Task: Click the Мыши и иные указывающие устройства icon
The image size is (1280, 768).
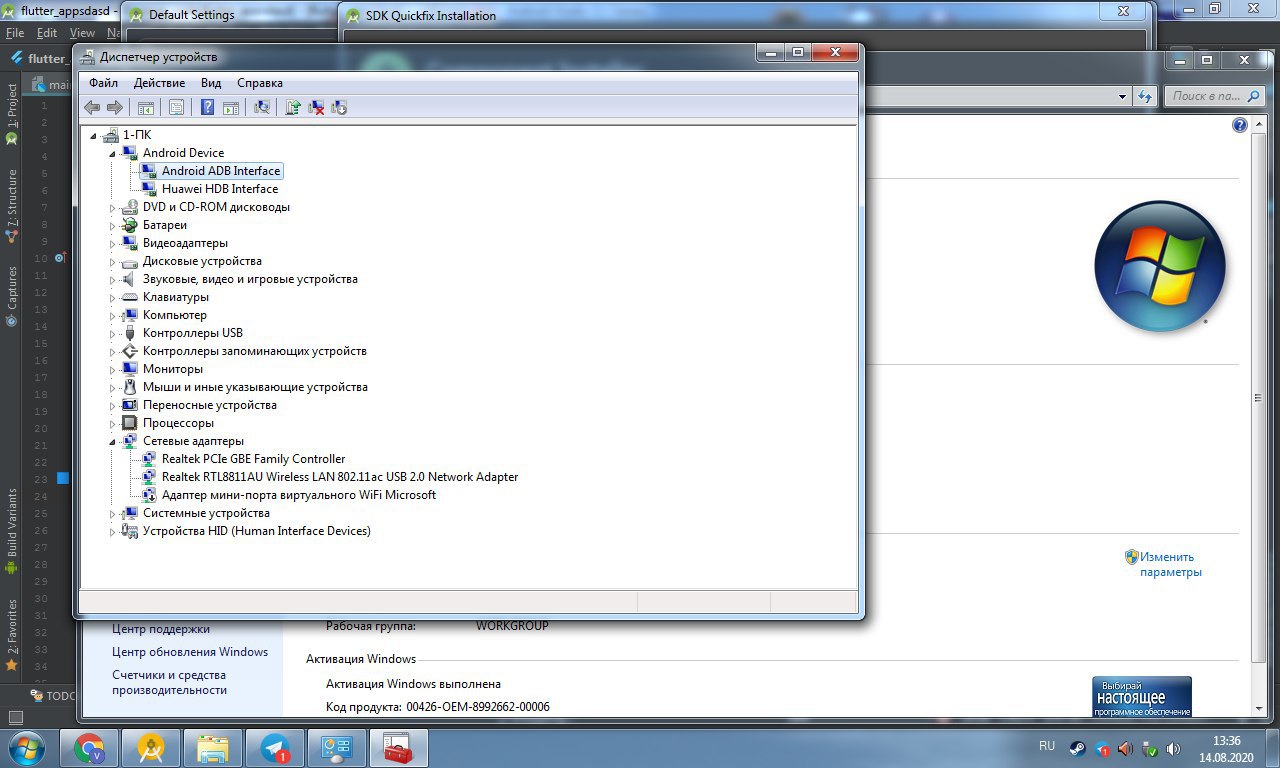Action: [129, 387]
